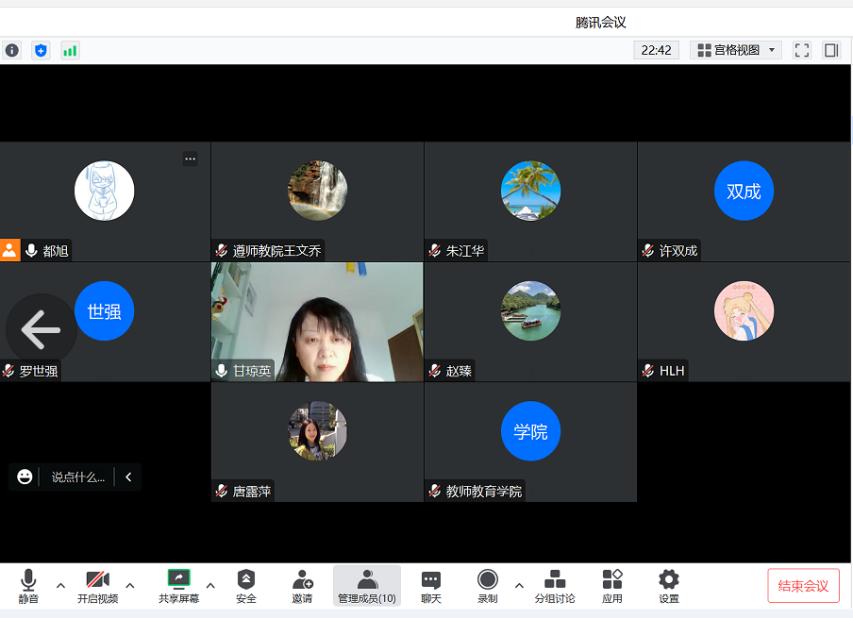
Task: Open 邀请 invite participants
Action: pos(302,586)
